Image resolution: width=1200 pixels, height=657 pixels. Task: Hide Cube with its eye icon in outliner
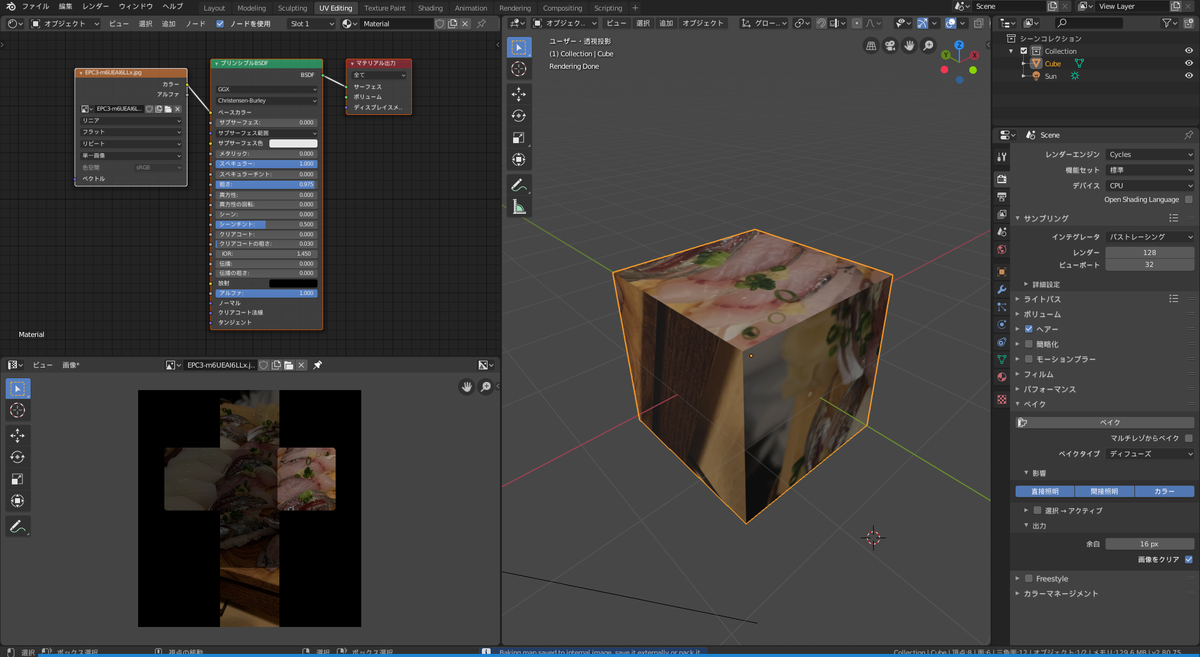pyautogui.click(x=1189, y=63)
